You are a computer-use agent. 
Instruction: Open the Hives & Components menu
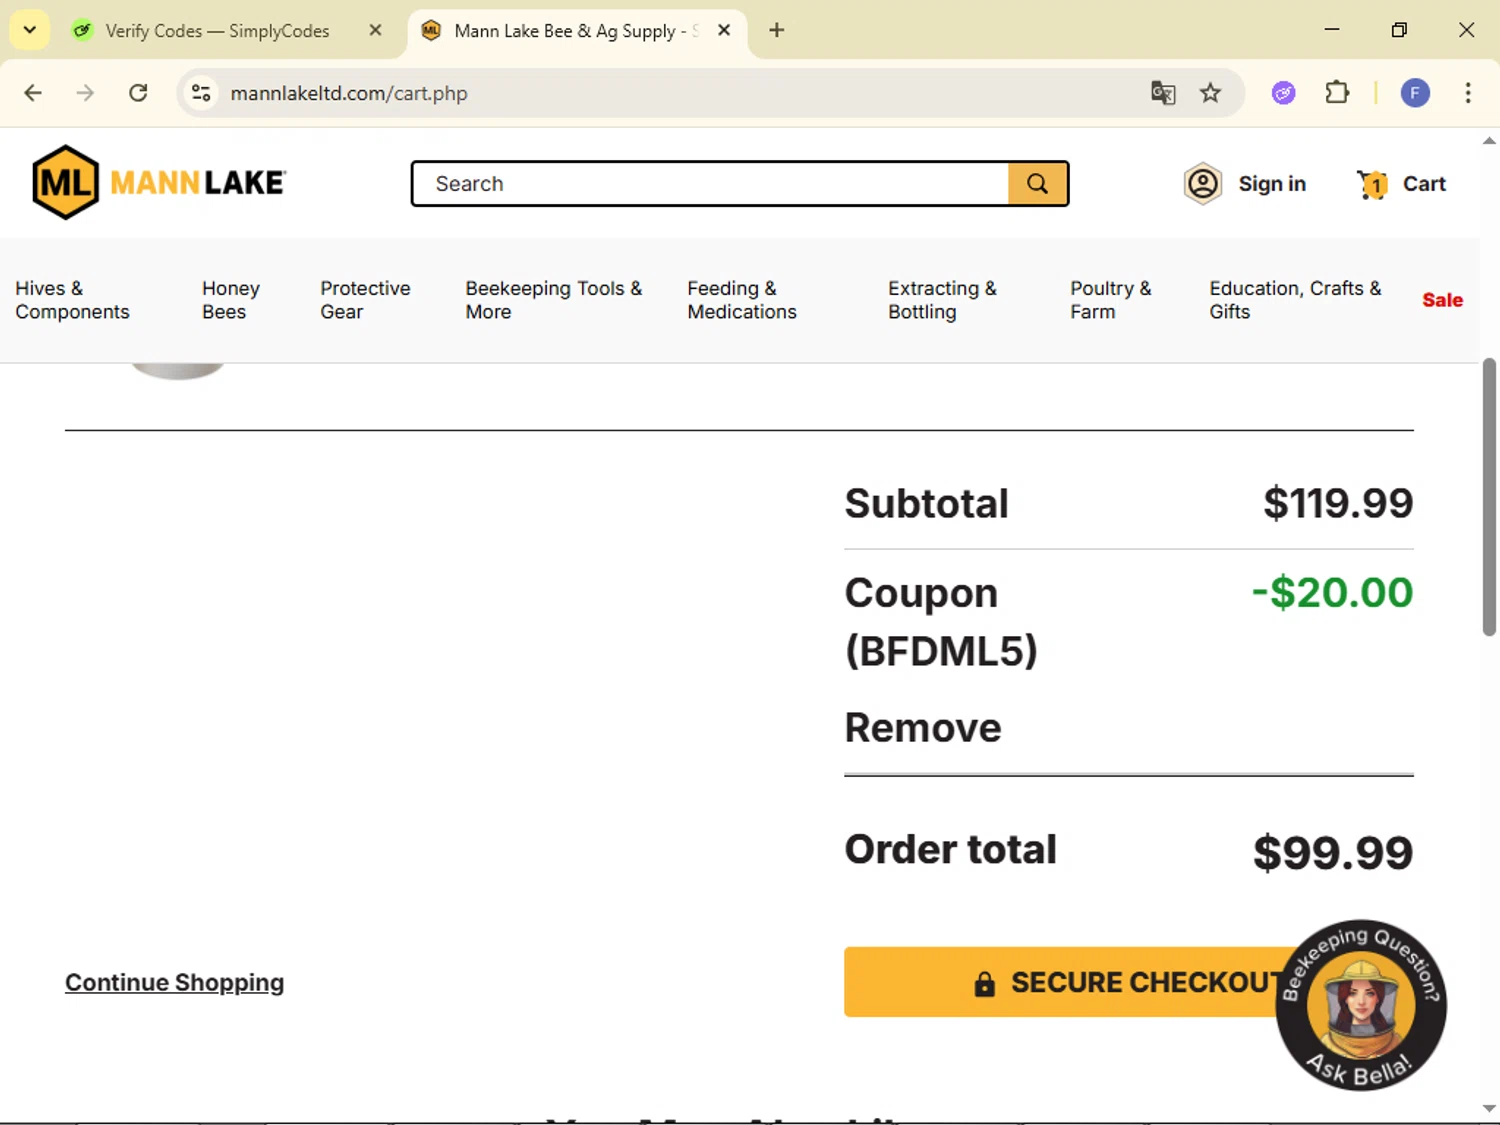pos(72,300)
